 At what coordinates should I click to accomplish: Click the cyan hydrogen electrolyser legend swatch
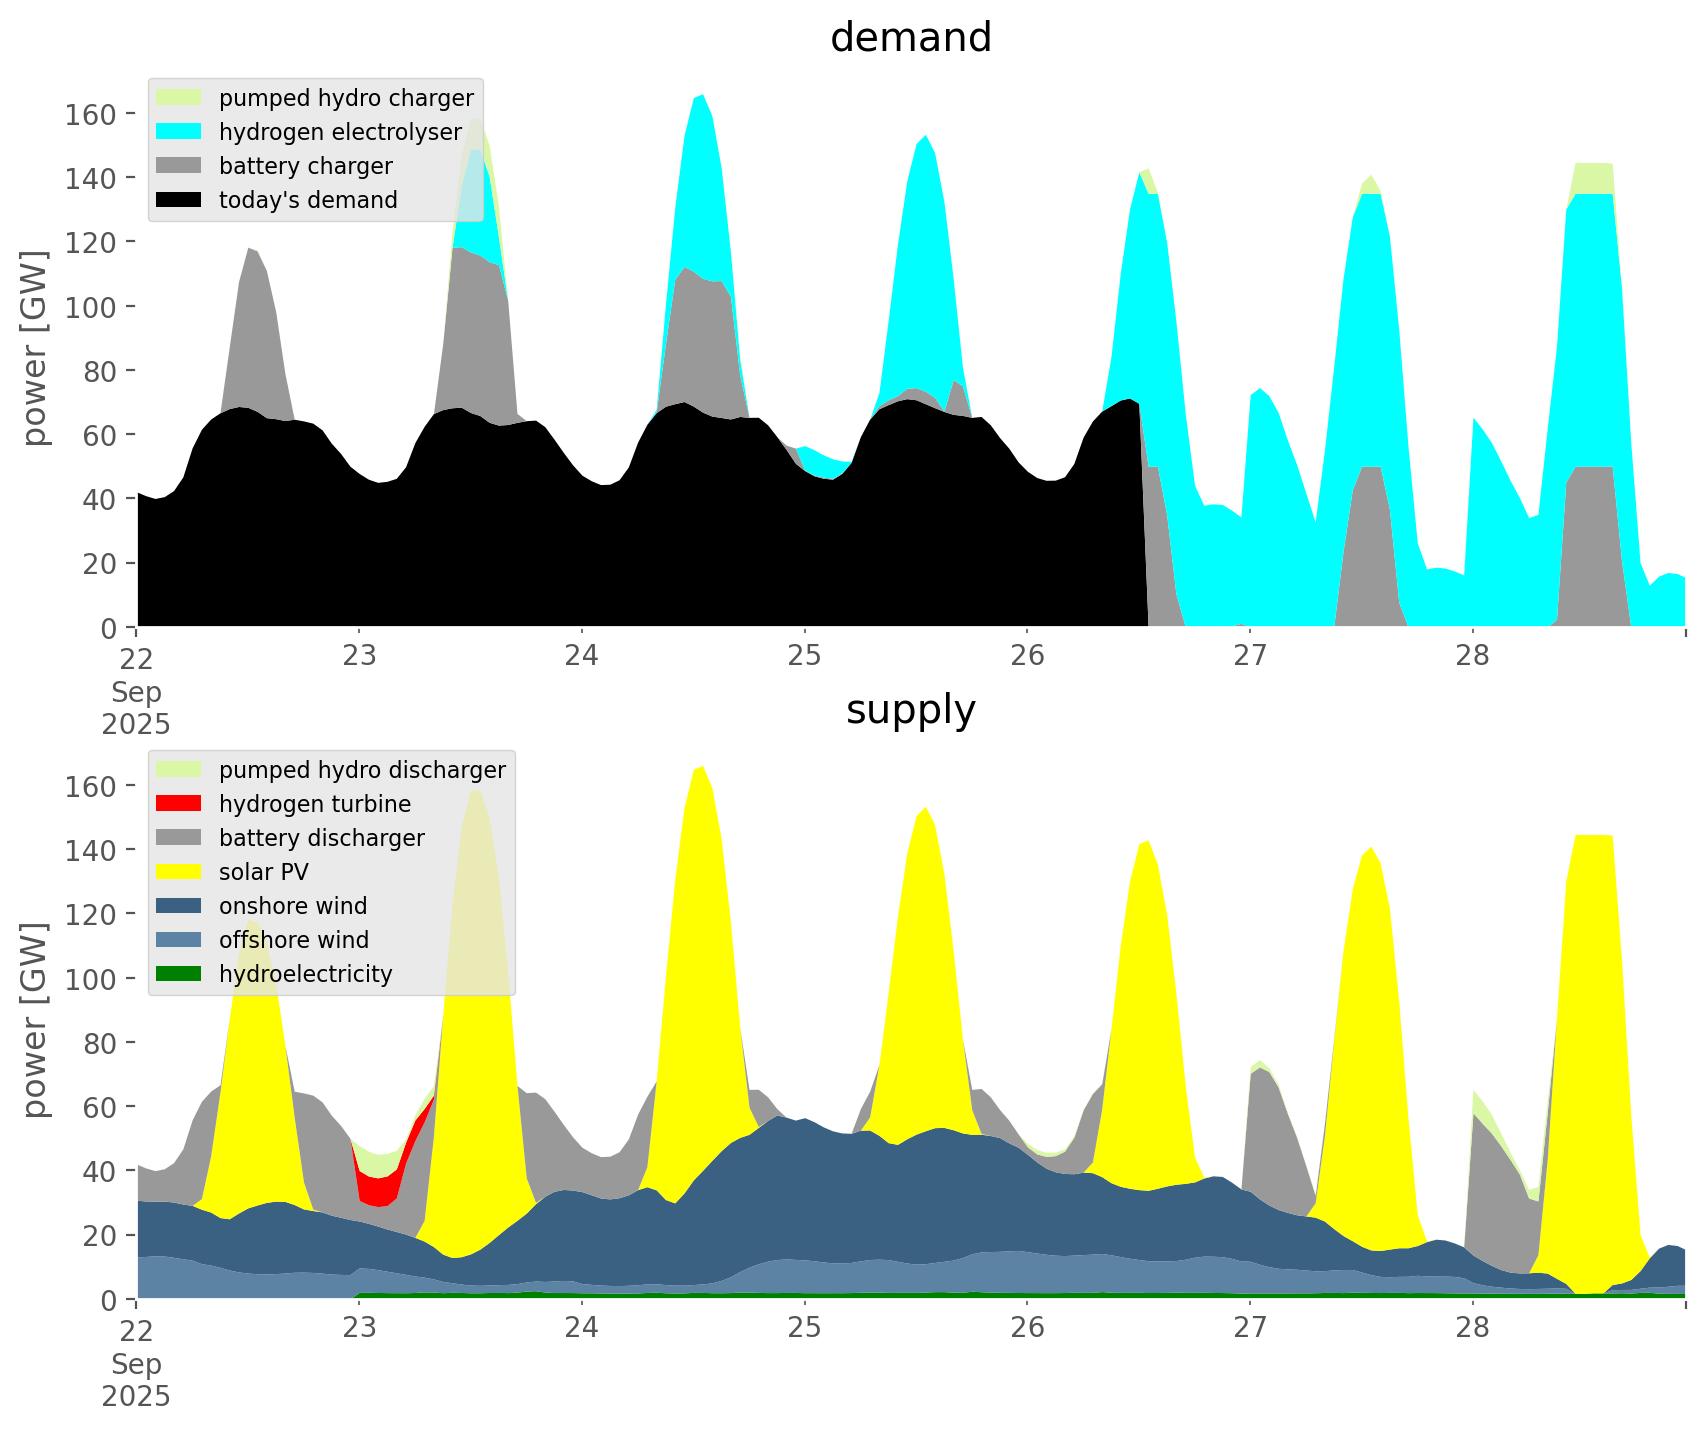(x=180, y=132)
